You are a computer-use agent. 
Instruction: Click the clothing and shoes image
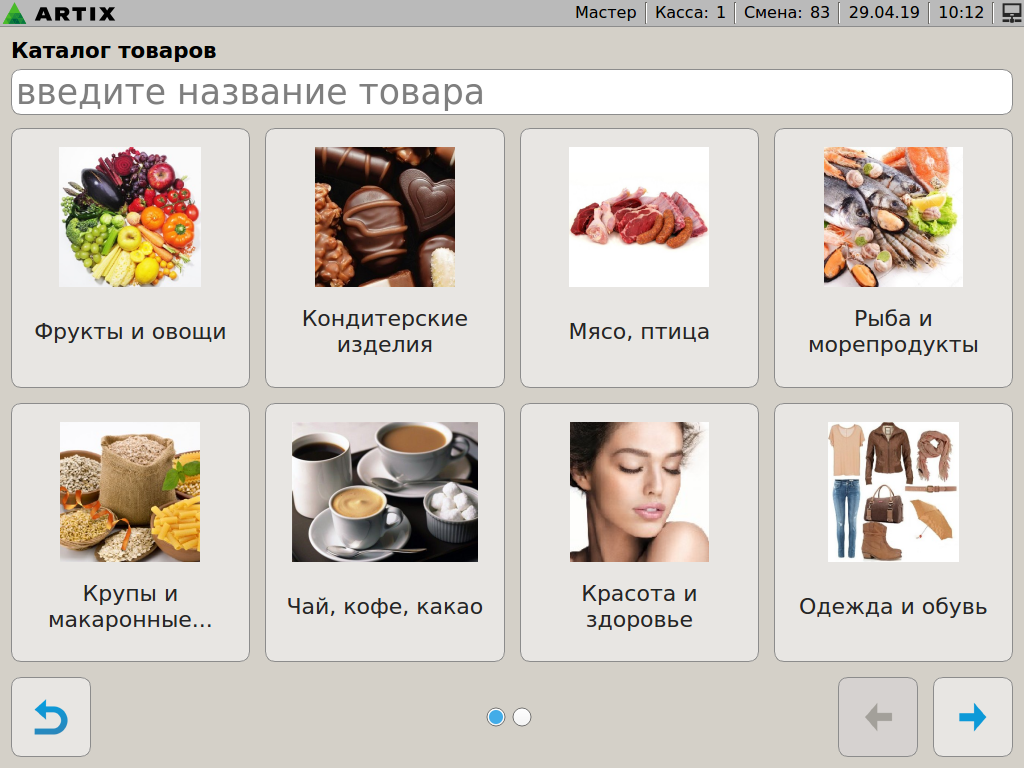click(x=893, y=492)
